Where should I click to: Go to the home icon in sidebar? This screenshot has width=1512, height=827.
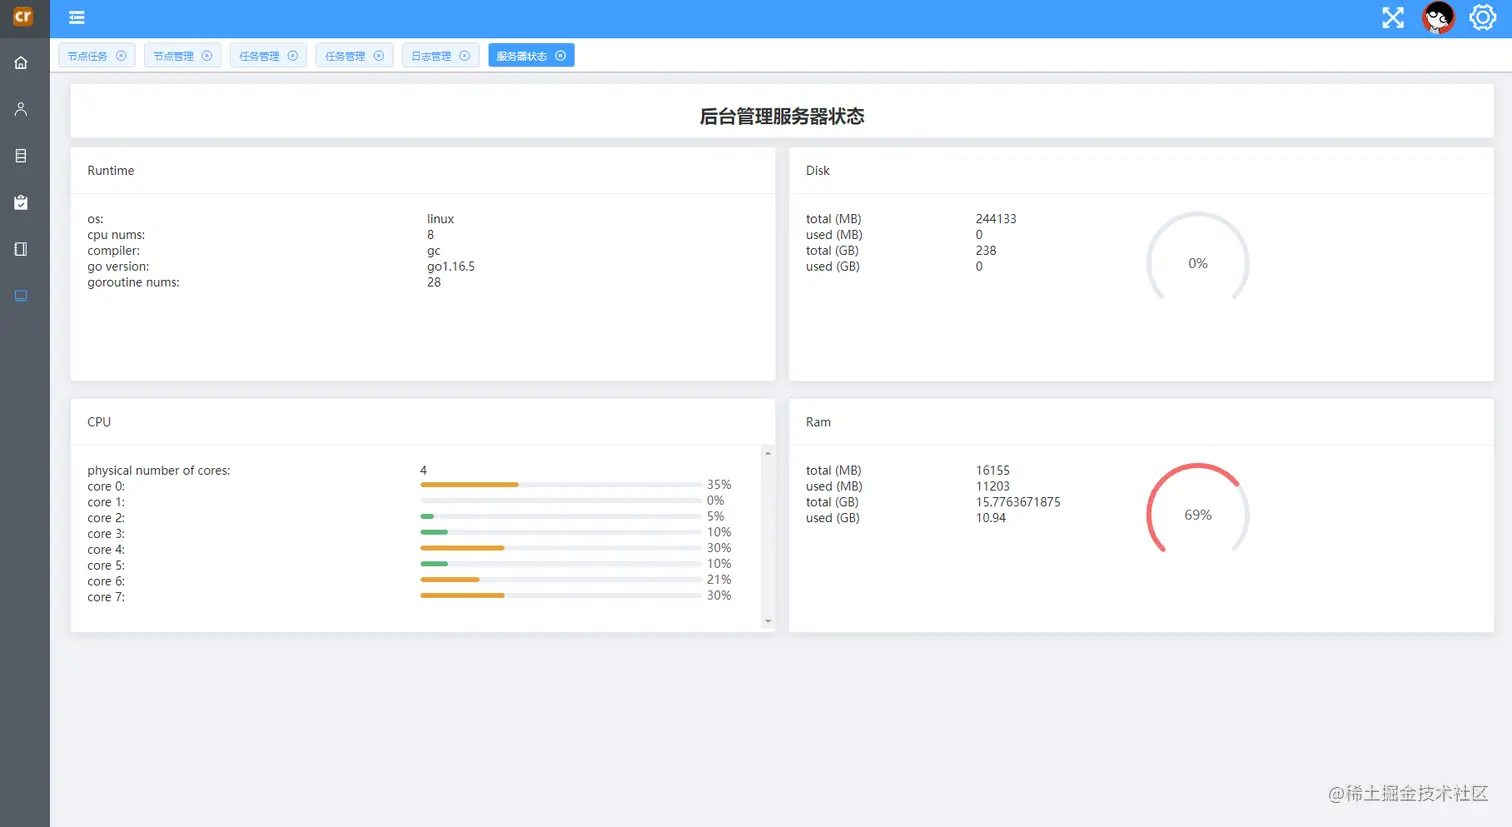[21, 63]
